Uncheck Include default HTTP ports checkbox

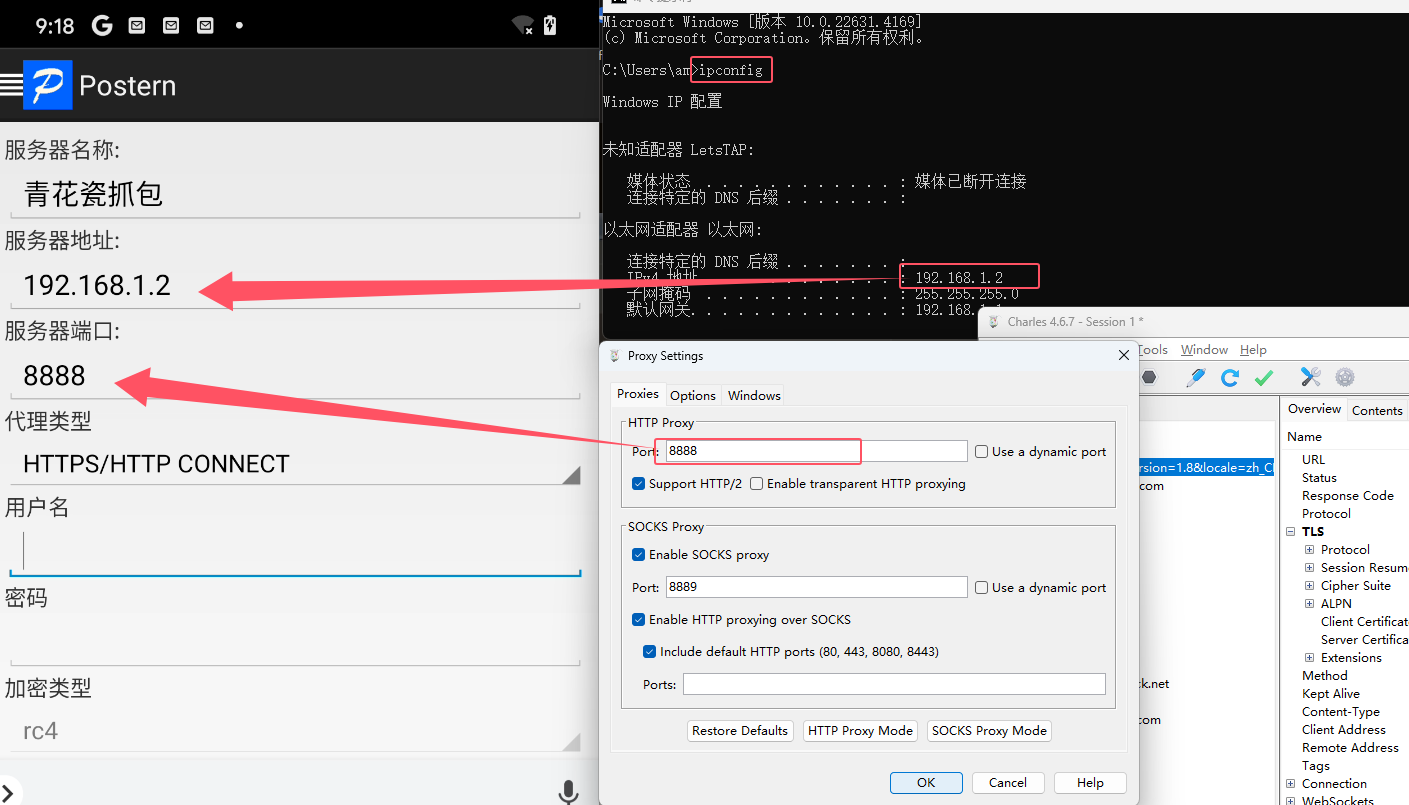coord(650,652)
